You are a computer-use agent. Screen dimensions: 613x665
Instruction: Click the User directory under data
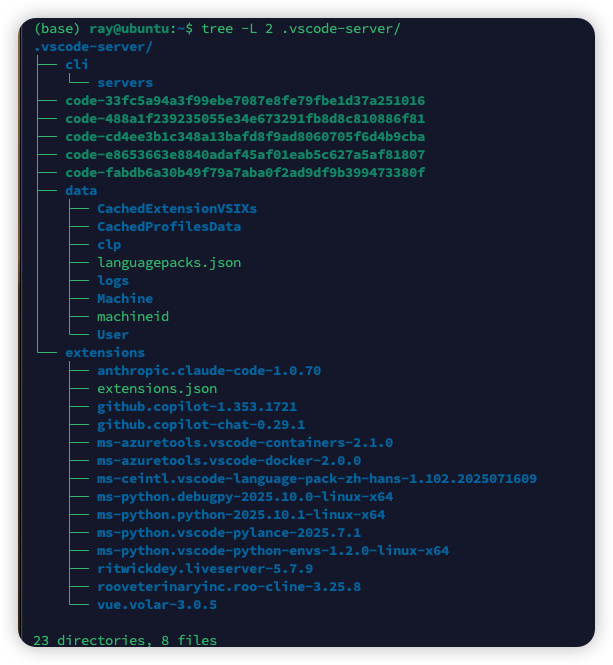113,335
